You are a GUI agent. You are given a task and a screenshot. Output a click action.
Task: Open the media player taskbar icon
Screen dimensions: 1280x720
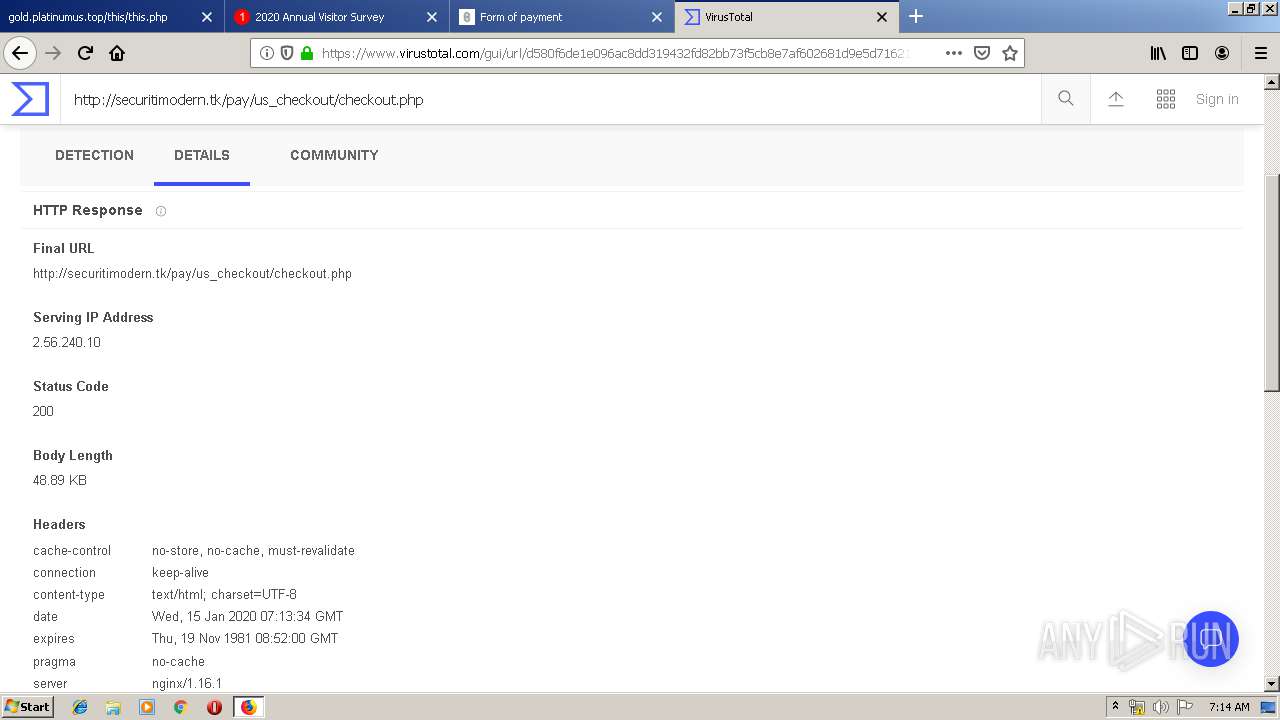point(147,707)
